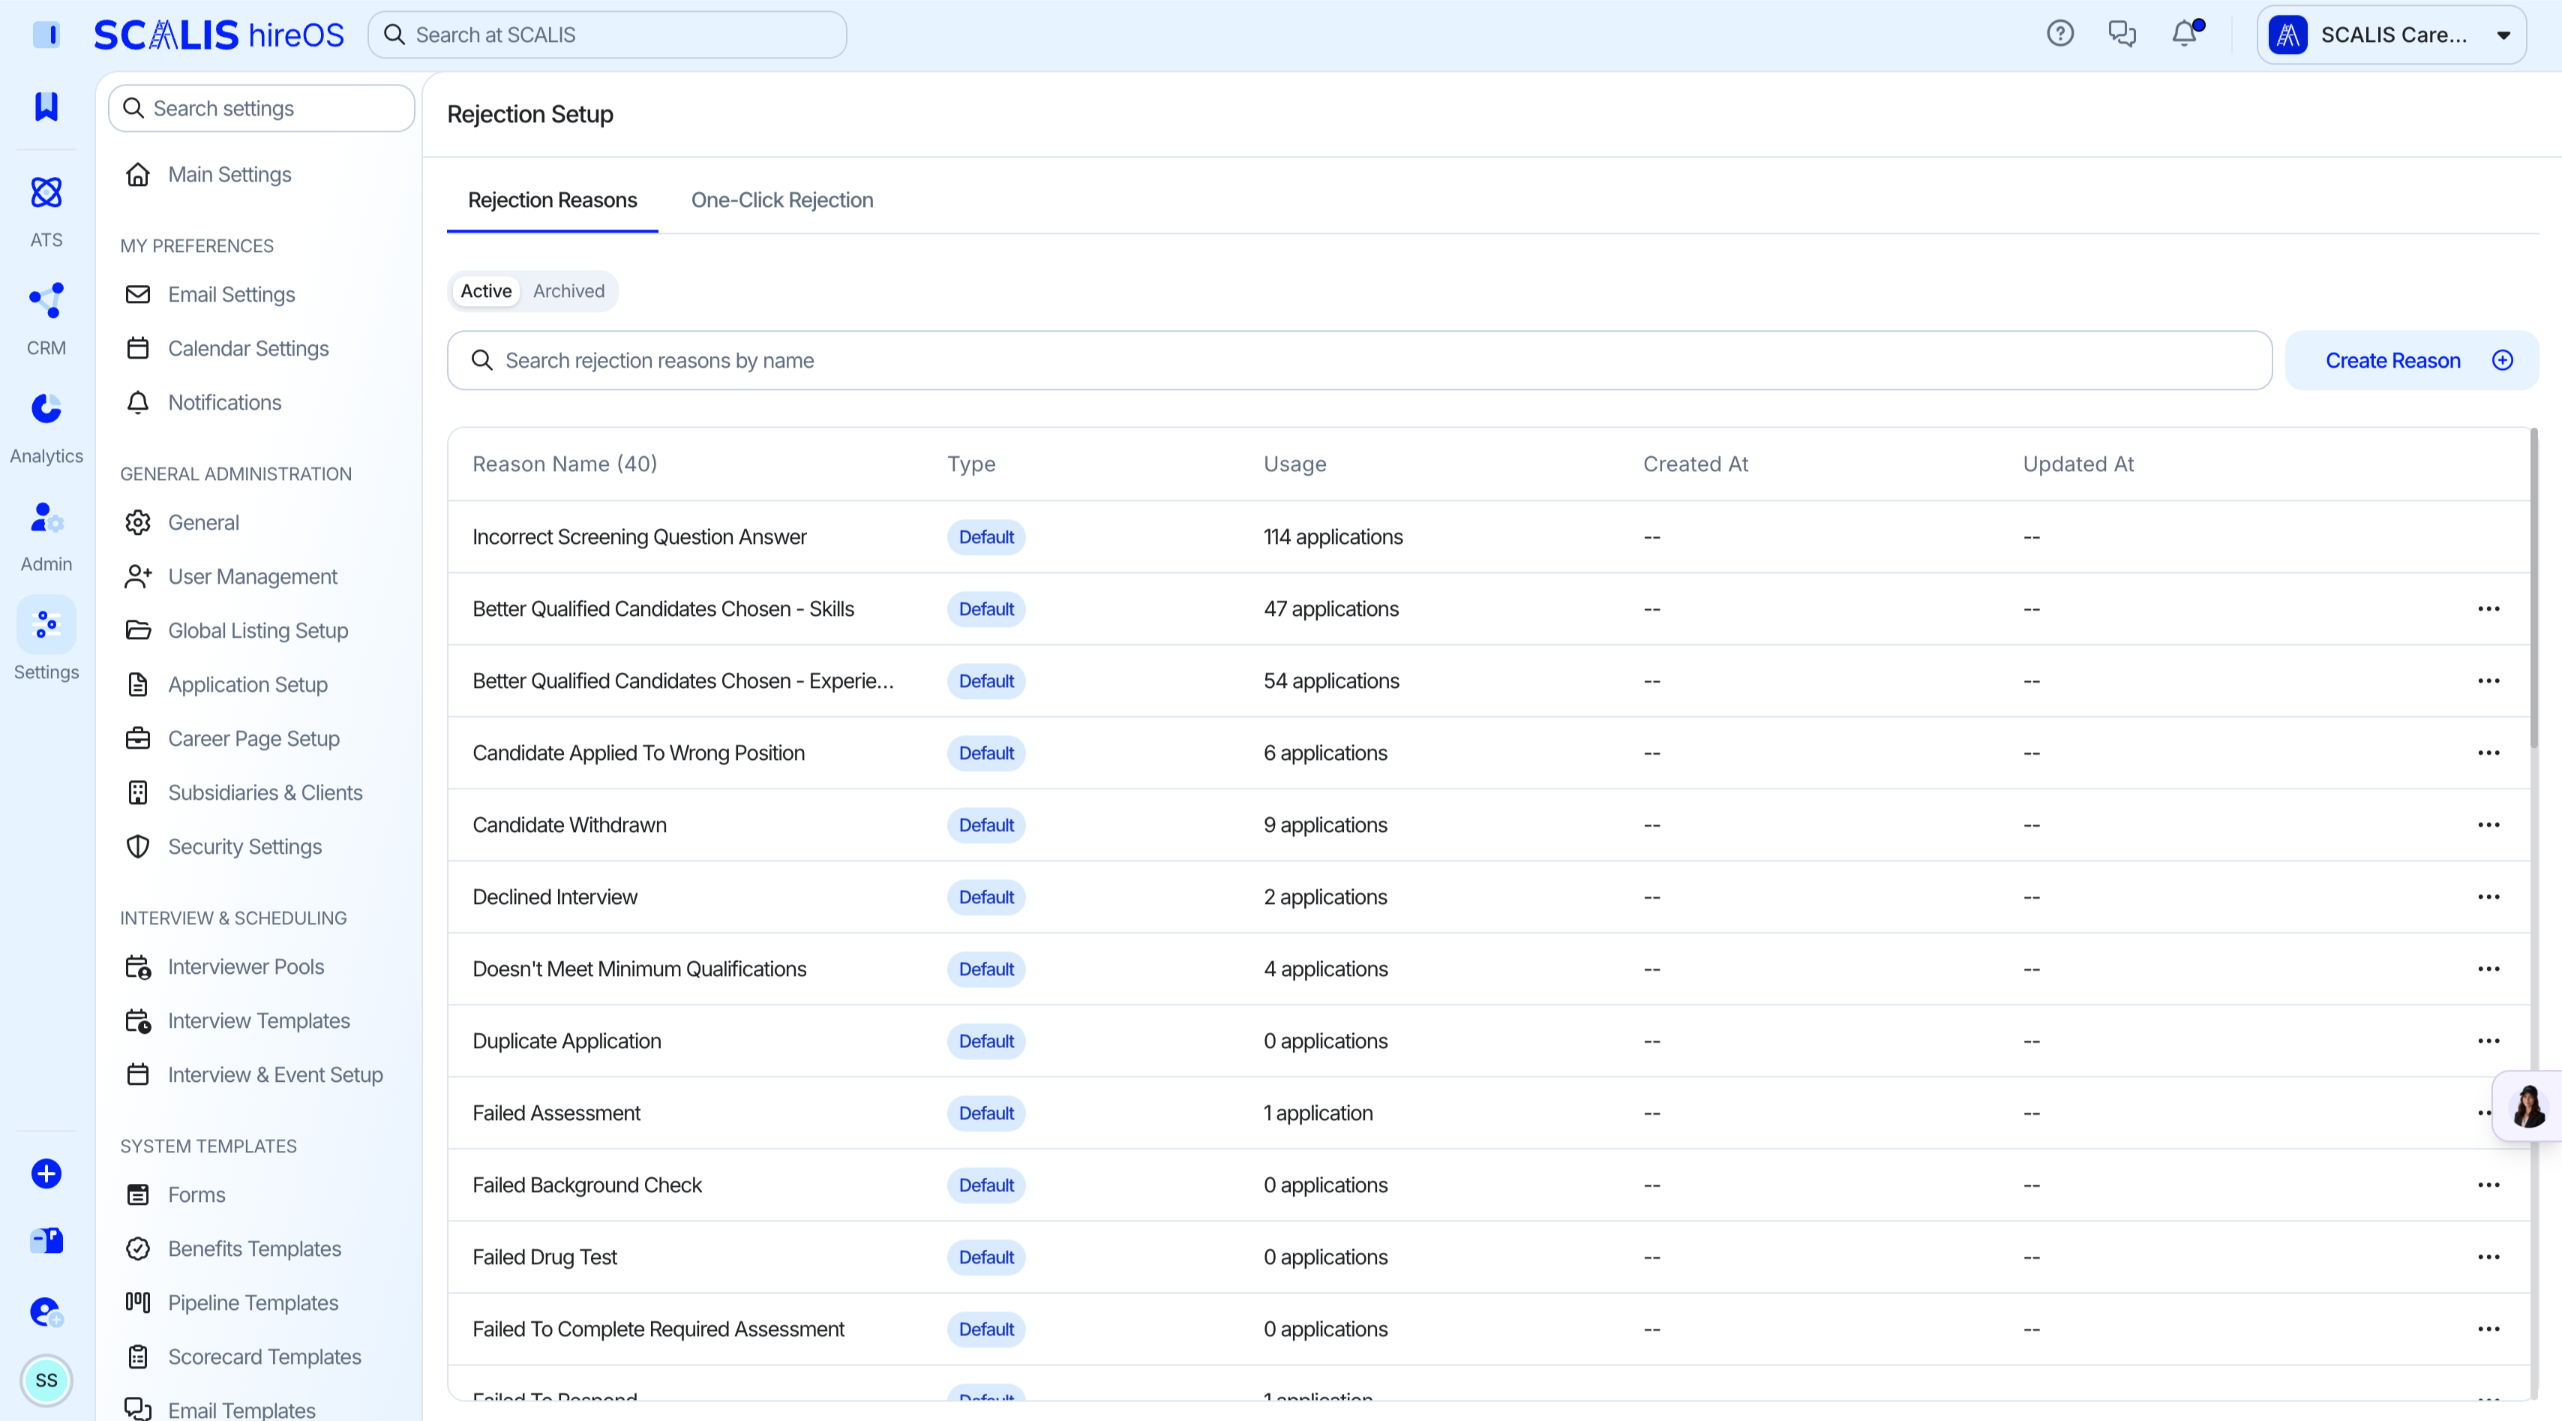
Task: Open the help question mark icon
Action: click(x=2060, y=34)
